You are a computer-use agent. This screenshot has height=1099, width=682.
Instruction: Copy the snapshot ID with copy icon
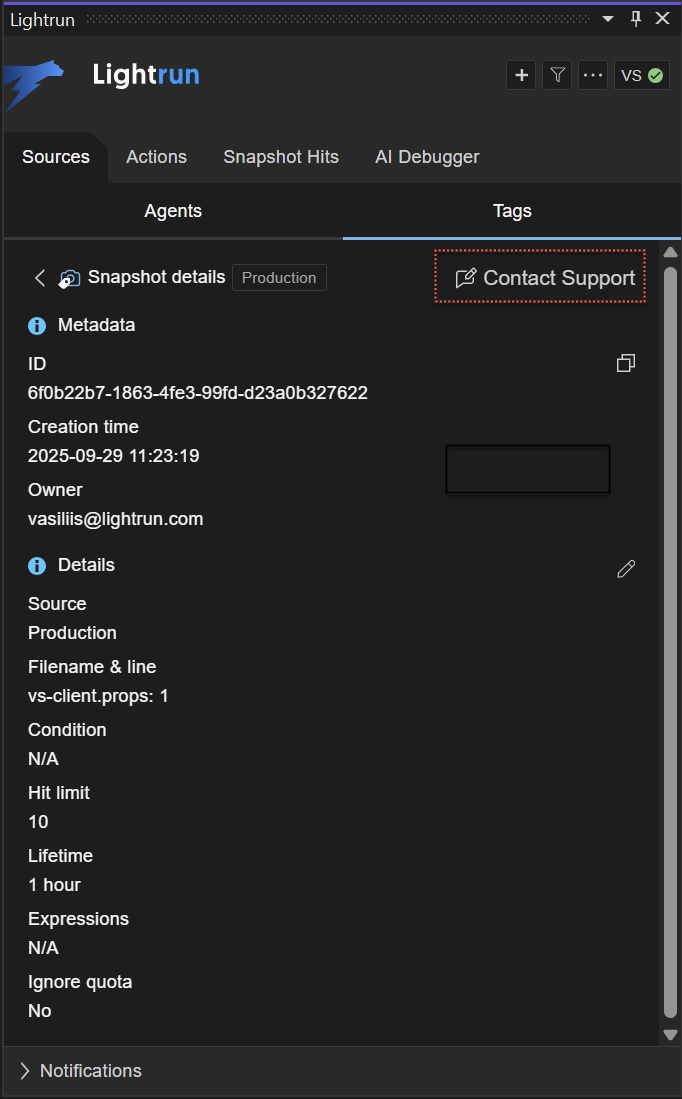pyautogui.click(x=626, y=364)
